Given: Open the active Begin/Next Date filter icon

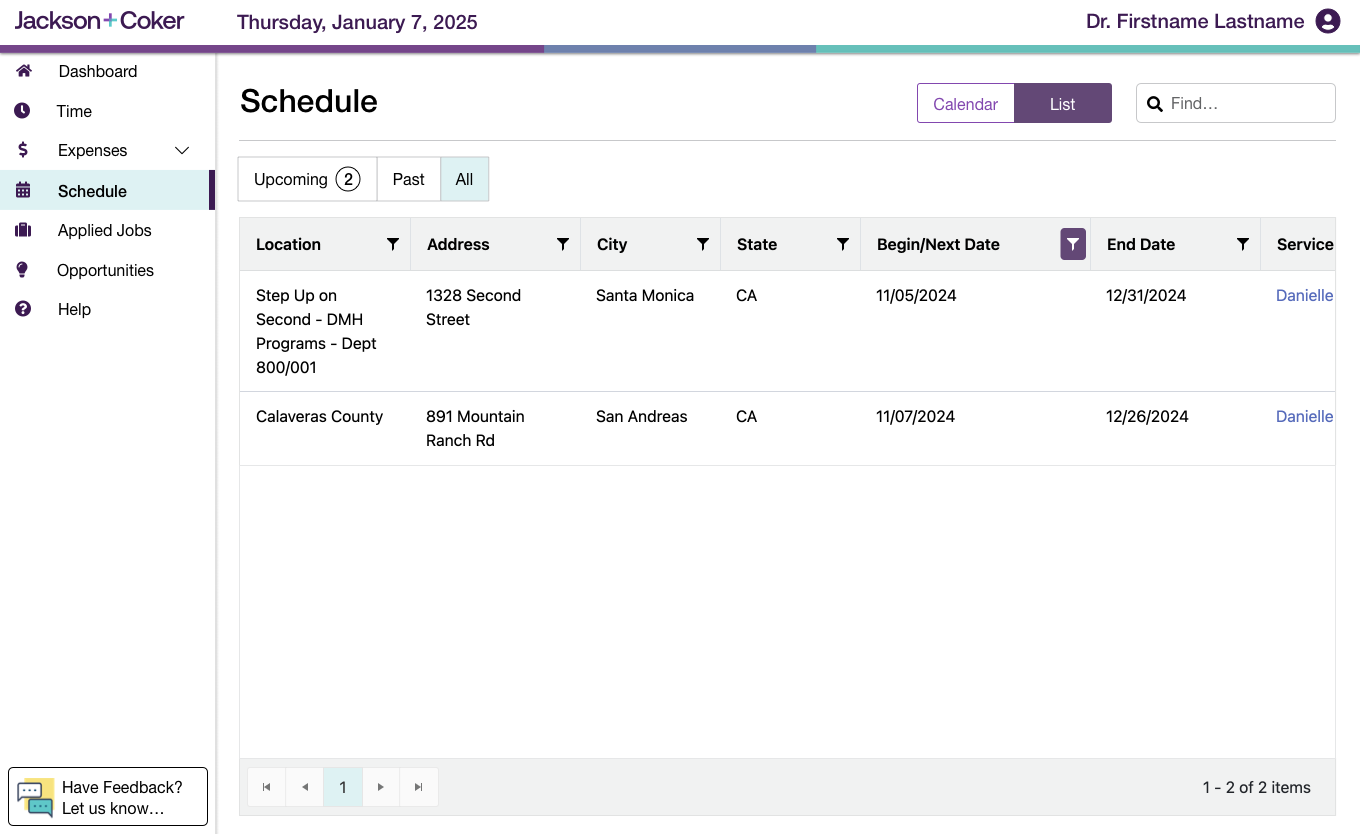Looking at the screenshot, I should point(1073,244).
